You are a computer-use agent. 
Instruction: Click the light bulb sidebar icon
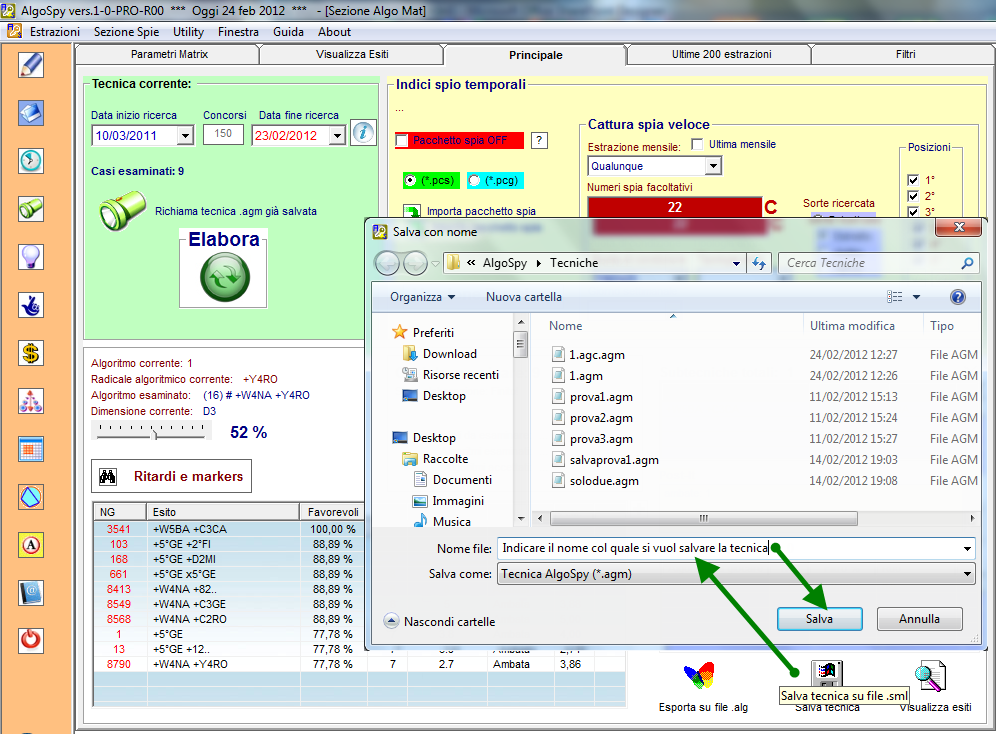click(32, 257)
